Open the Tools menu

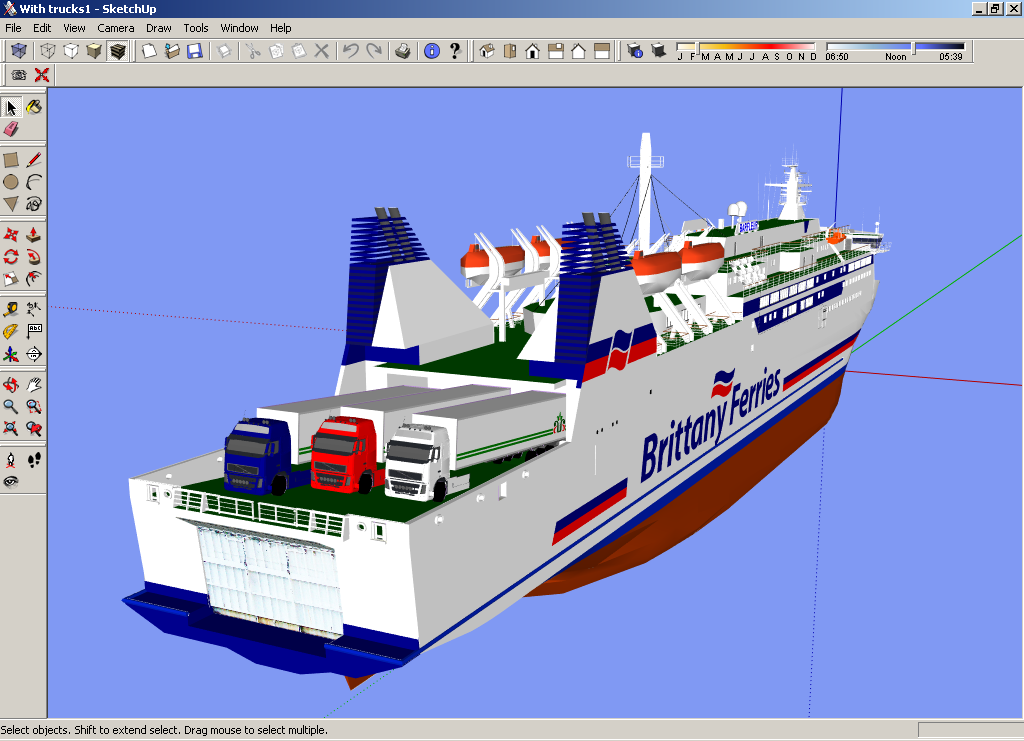click(x=196, y=28)
